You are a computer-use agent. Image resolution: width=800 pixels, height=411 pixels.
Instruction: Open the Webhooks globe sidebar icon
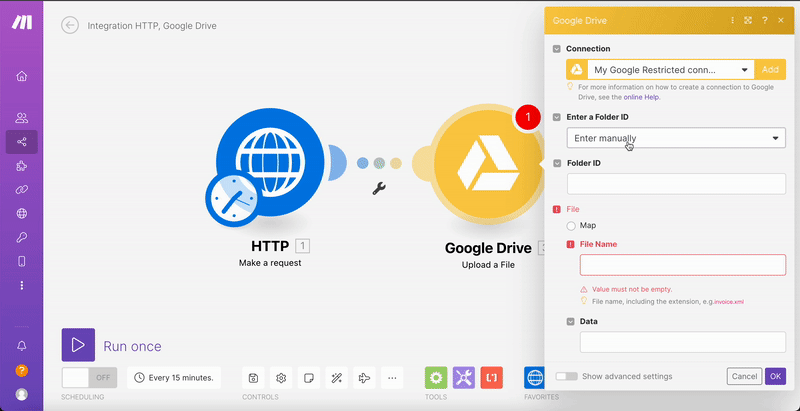click(21, 214)
